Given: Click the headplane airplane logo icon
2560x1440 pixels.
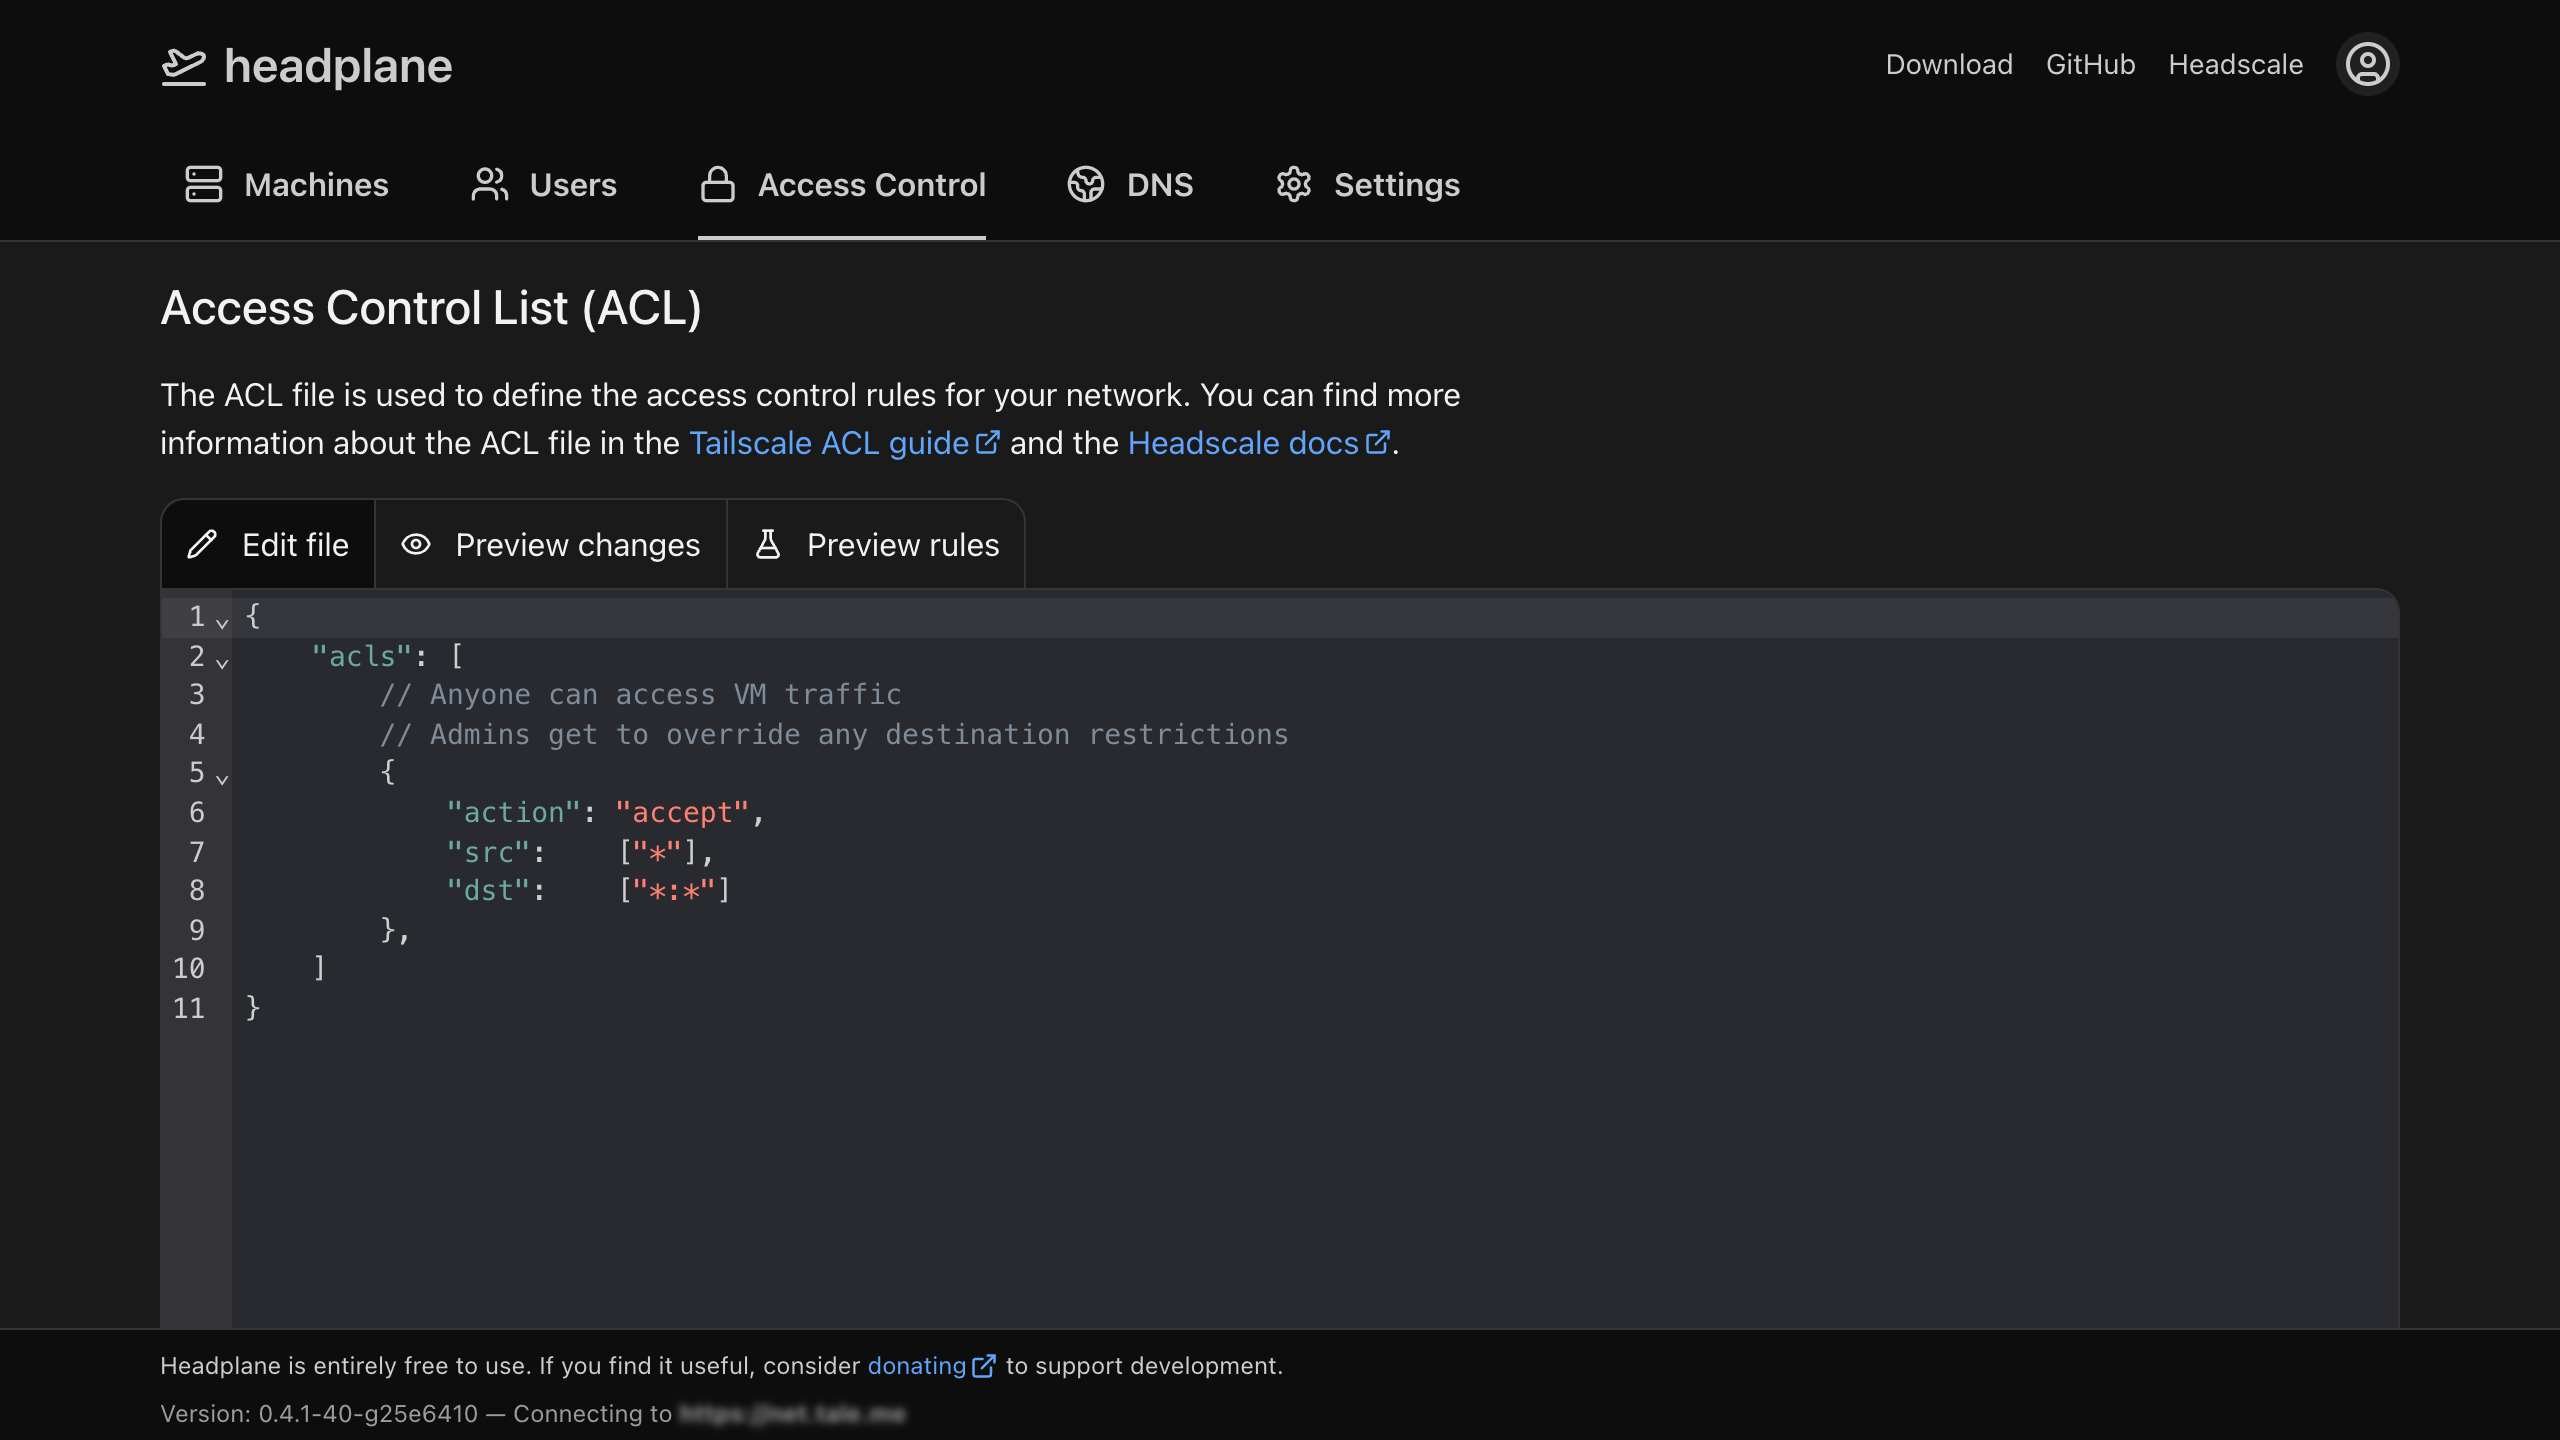Looking at the screenshot, I should tap(183, 66).
